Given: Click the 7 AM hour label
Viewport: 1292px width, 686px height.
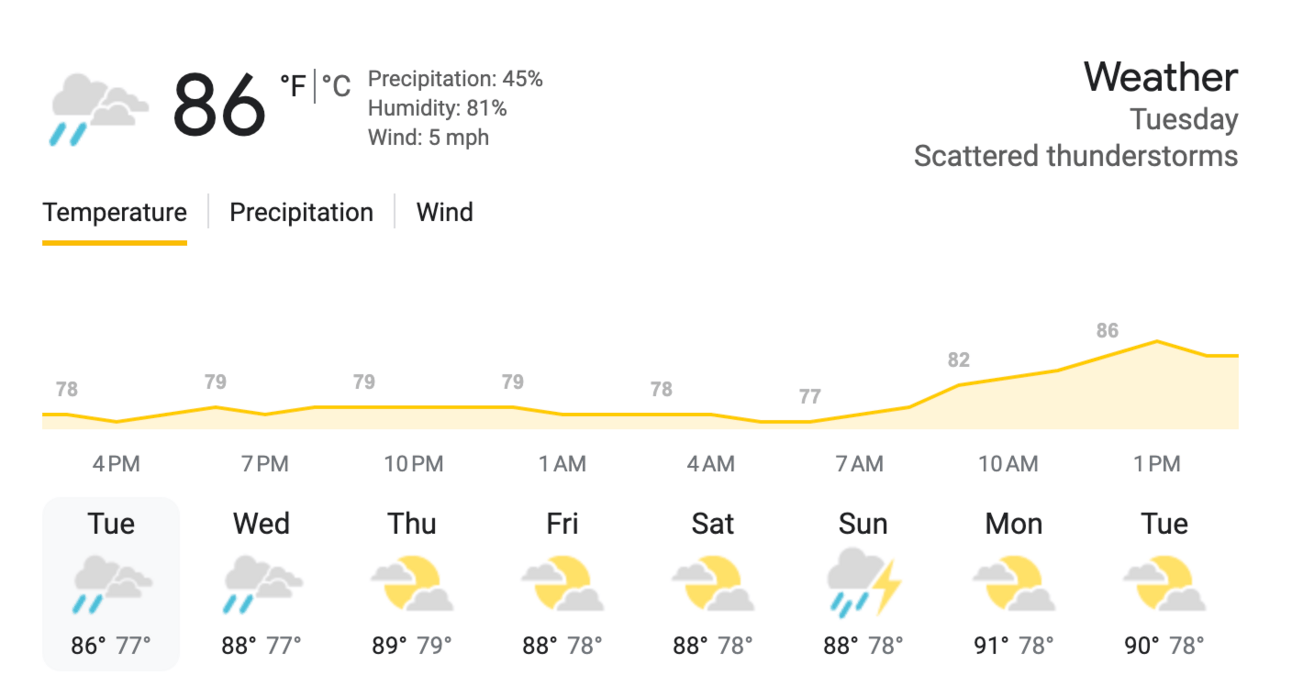Looking at the screenshot, I should tap(860, 464).
